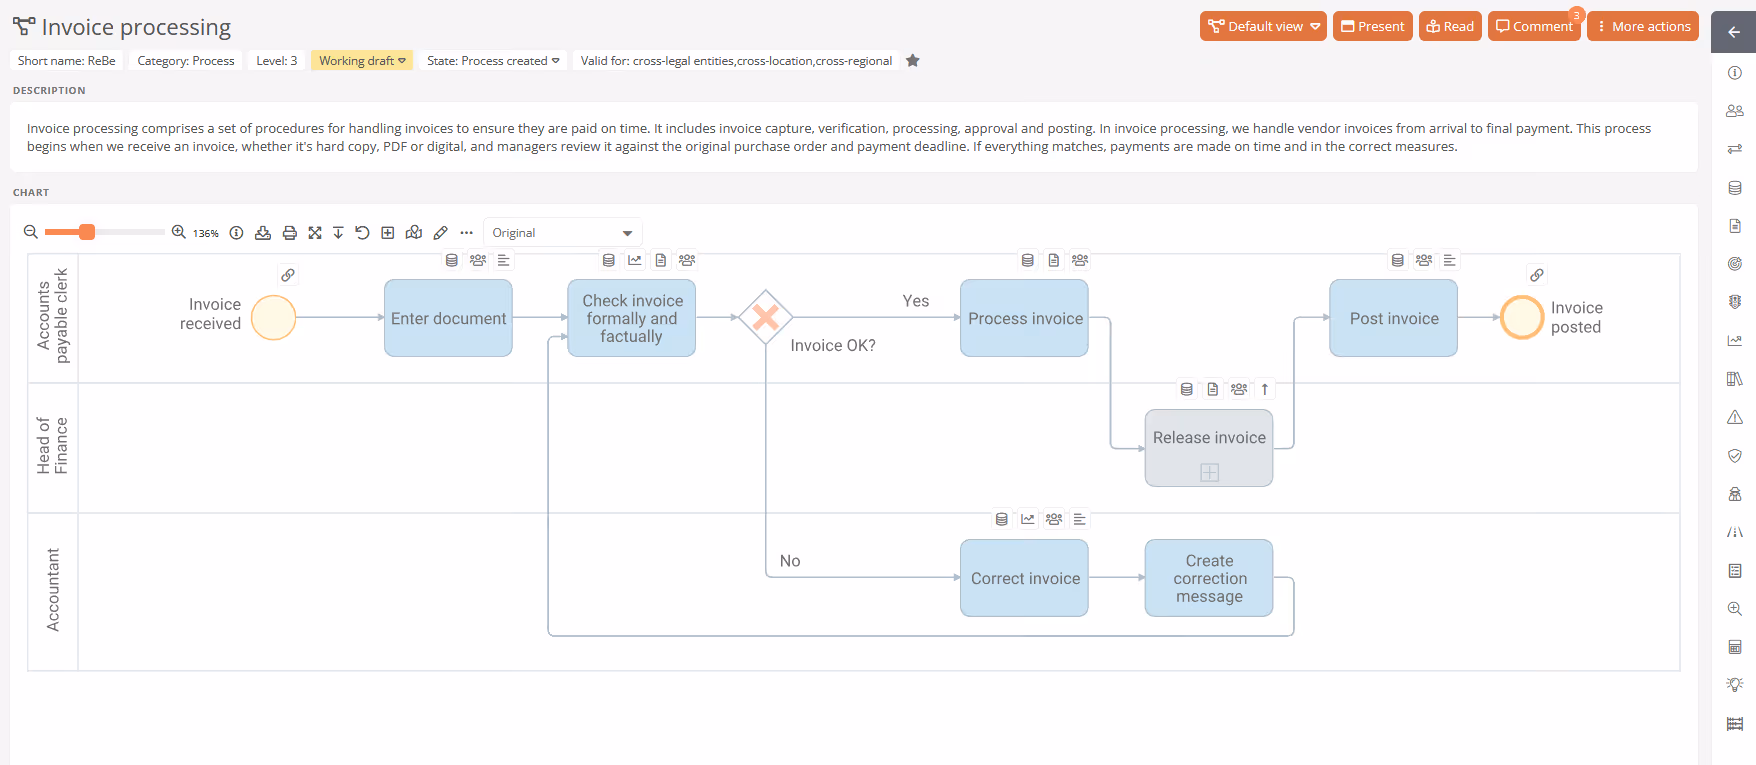Select the Enter document task
This screenshot has height=765, width=1756.
click(x=448, y=318)
